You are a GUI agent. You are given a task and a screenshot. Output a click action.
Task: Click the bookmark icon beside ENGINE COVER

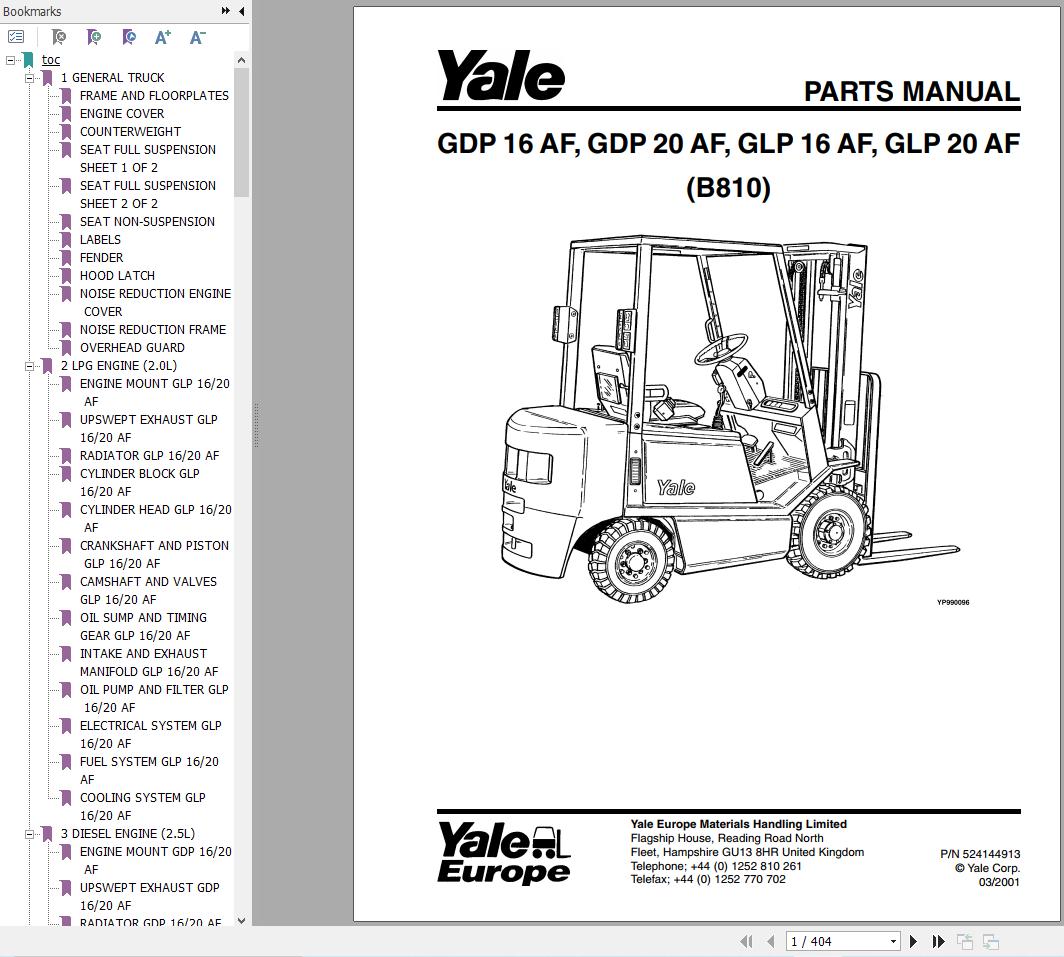[x=66, y=114]
